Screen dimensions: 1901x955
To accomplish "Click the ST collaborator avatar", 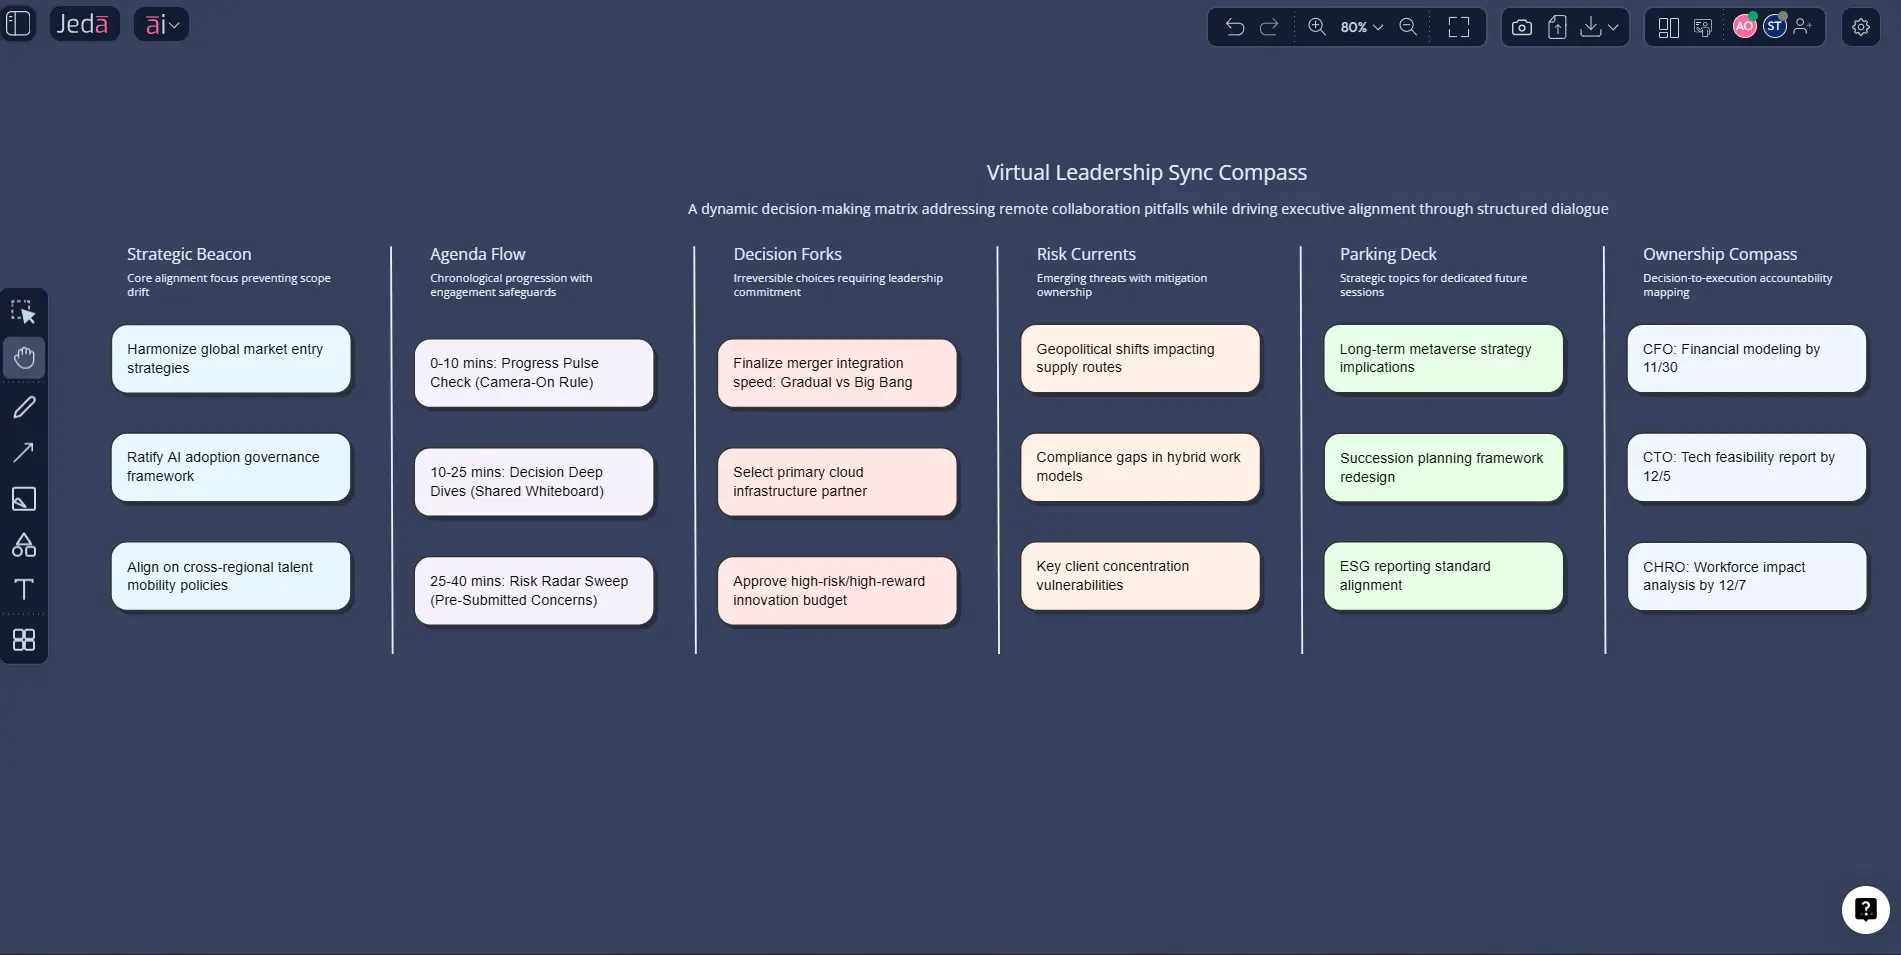I will point(1775,27).
